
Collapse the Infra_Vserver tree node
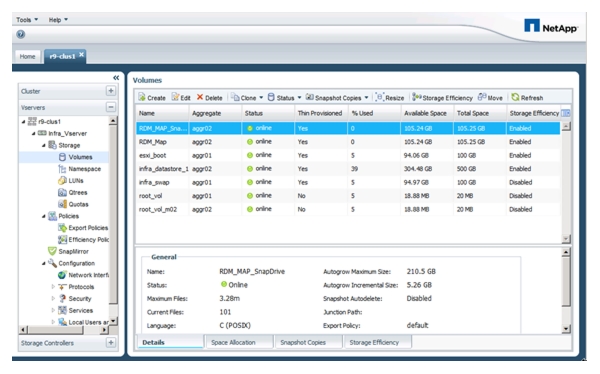pyautogui.click(x=34, y=134)
